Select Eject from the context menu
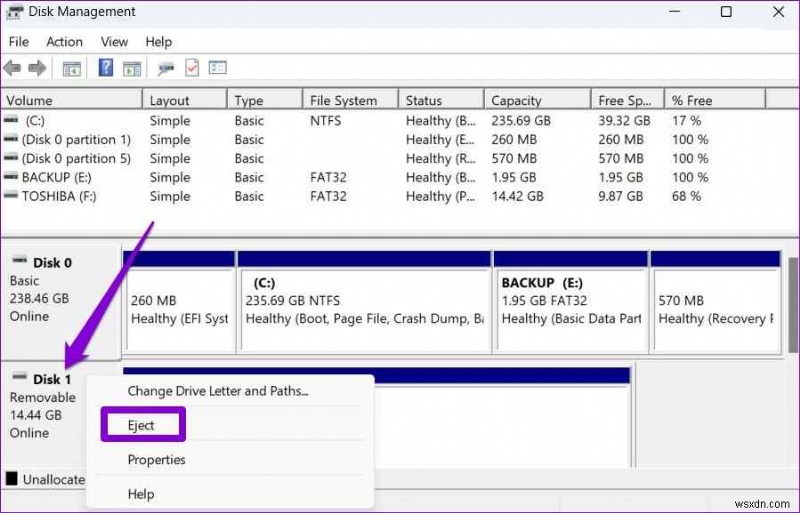The image size is (800, 513). 143,425
